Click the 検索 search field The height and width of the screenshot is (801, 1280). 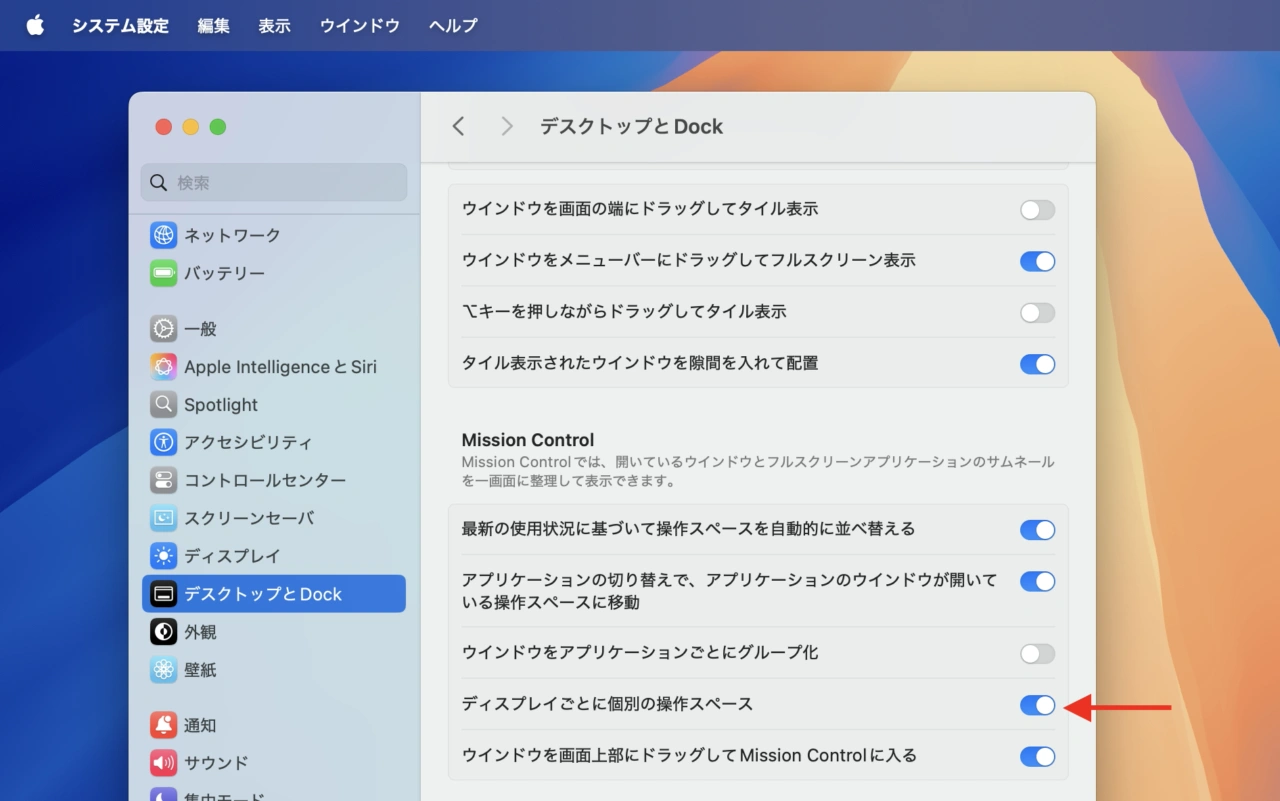pyautogui.click(x=285, y=183)
